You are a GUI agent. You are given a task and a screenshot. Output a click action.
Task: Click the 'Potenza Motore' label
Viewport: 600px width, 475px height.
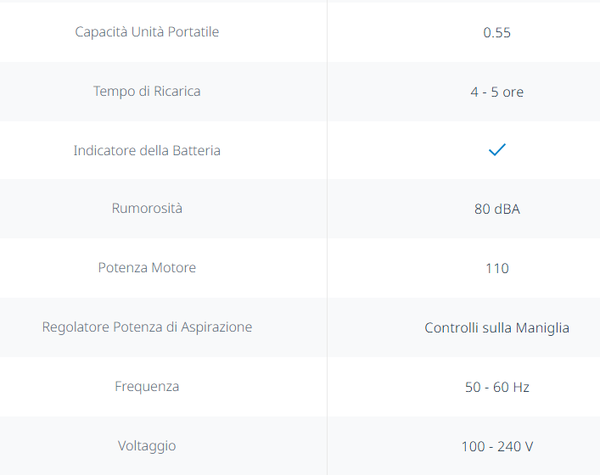(x=147, y=268)
